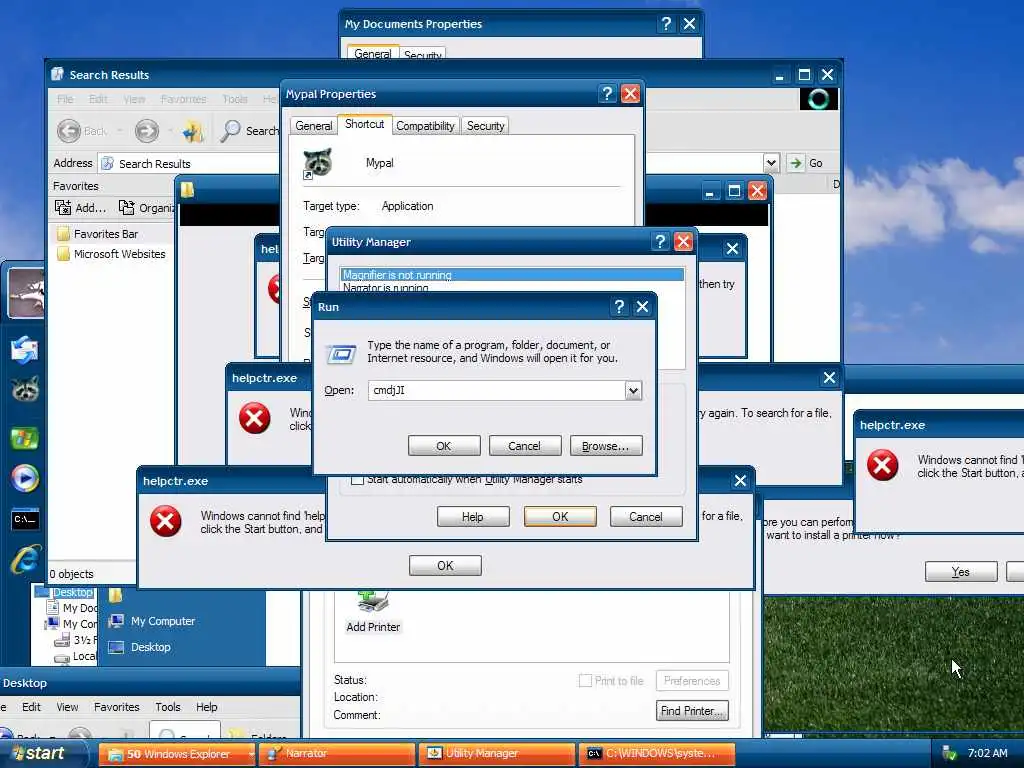Open Search magnifier in Search Results toolbar
This screenshot has width=1024, height=768.
(x=230, y=131)
